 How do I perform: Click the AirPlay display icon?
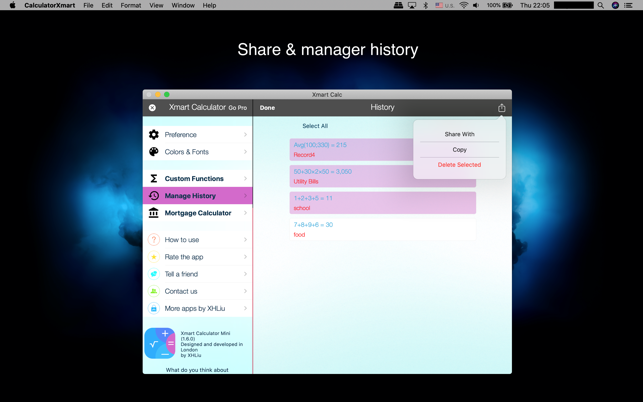click(412, 5)
